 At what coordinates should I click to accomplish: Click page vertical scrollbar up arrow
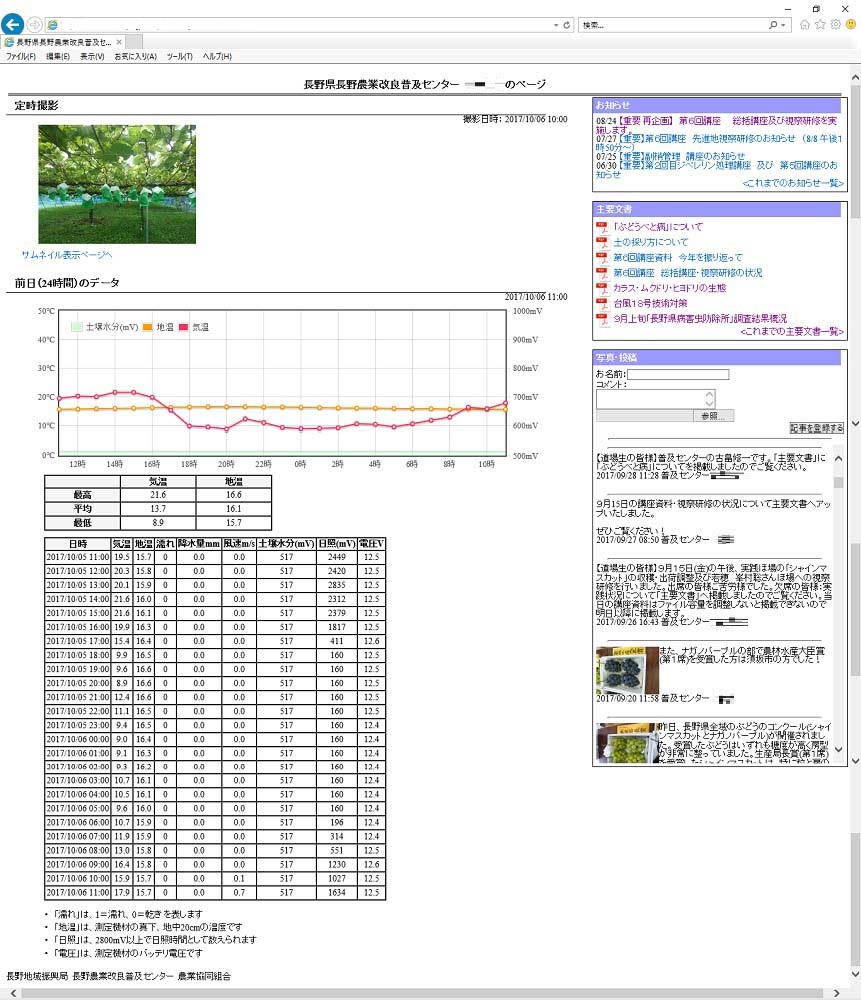click(855, 77)
